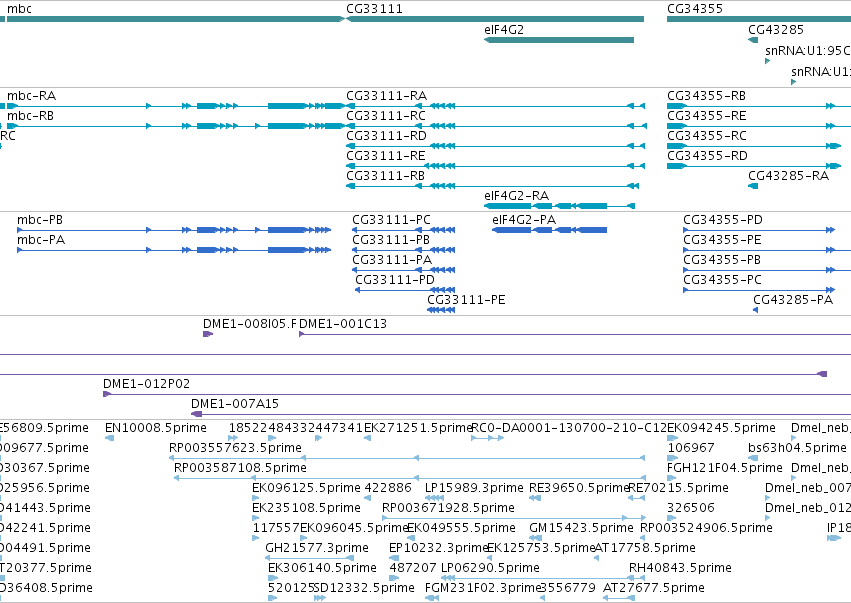This screenshot has width=851, height=603.
Task: Click the snRNA:U1:95C label
Action: pos(808,51)
